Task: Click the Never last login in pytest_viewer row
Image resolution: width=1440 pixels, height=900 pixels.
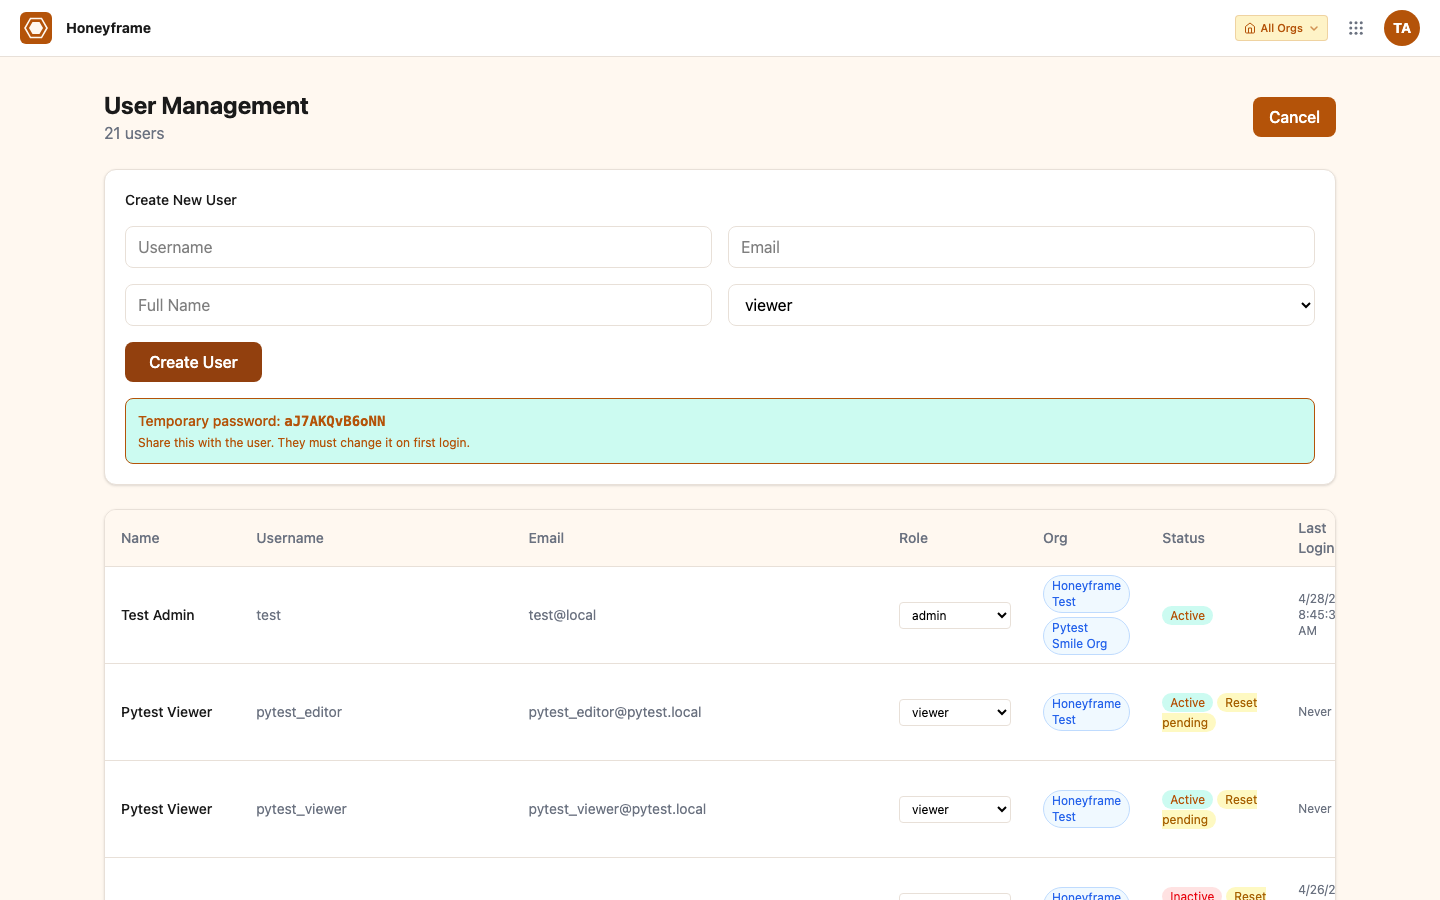Action: click(1315, 809)
